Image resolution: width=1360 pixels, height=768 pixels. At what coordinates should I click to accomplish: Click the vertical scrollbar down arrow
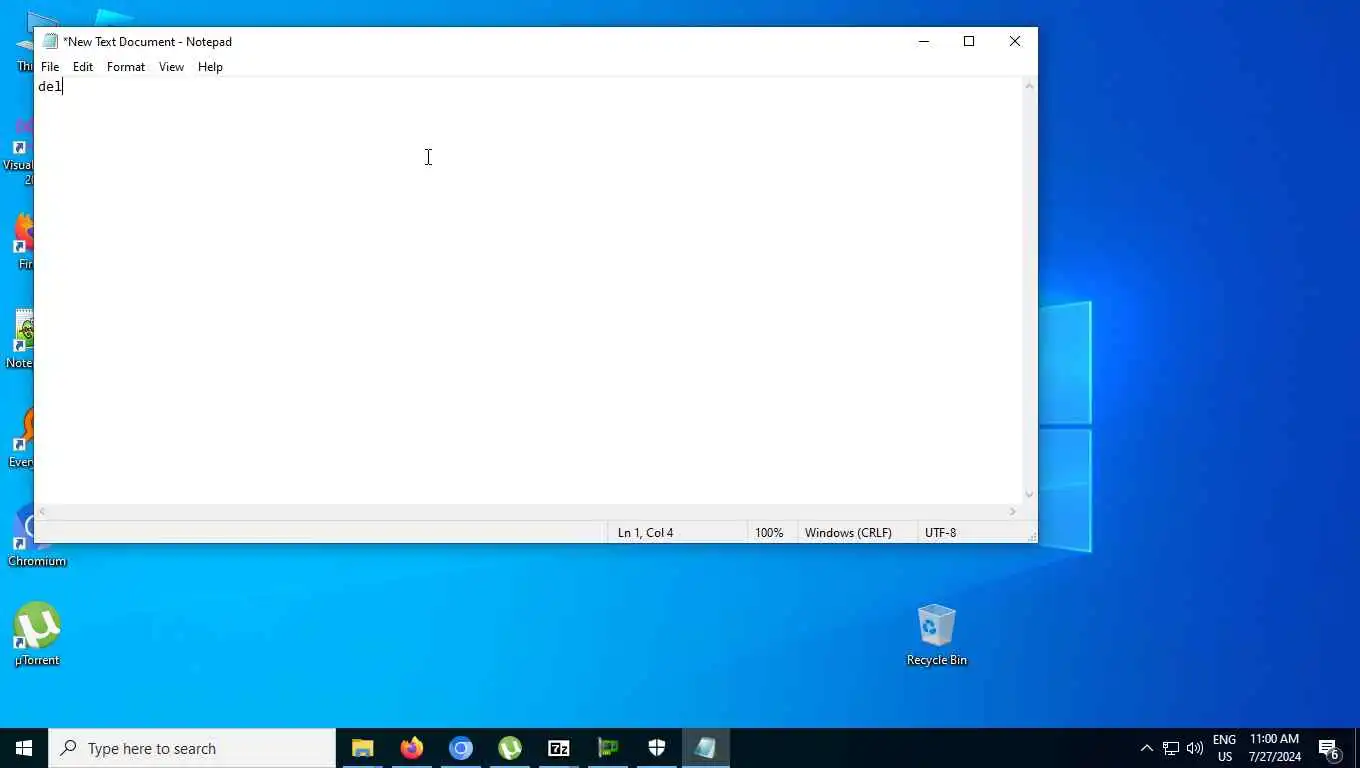(x=1029, y=495)
